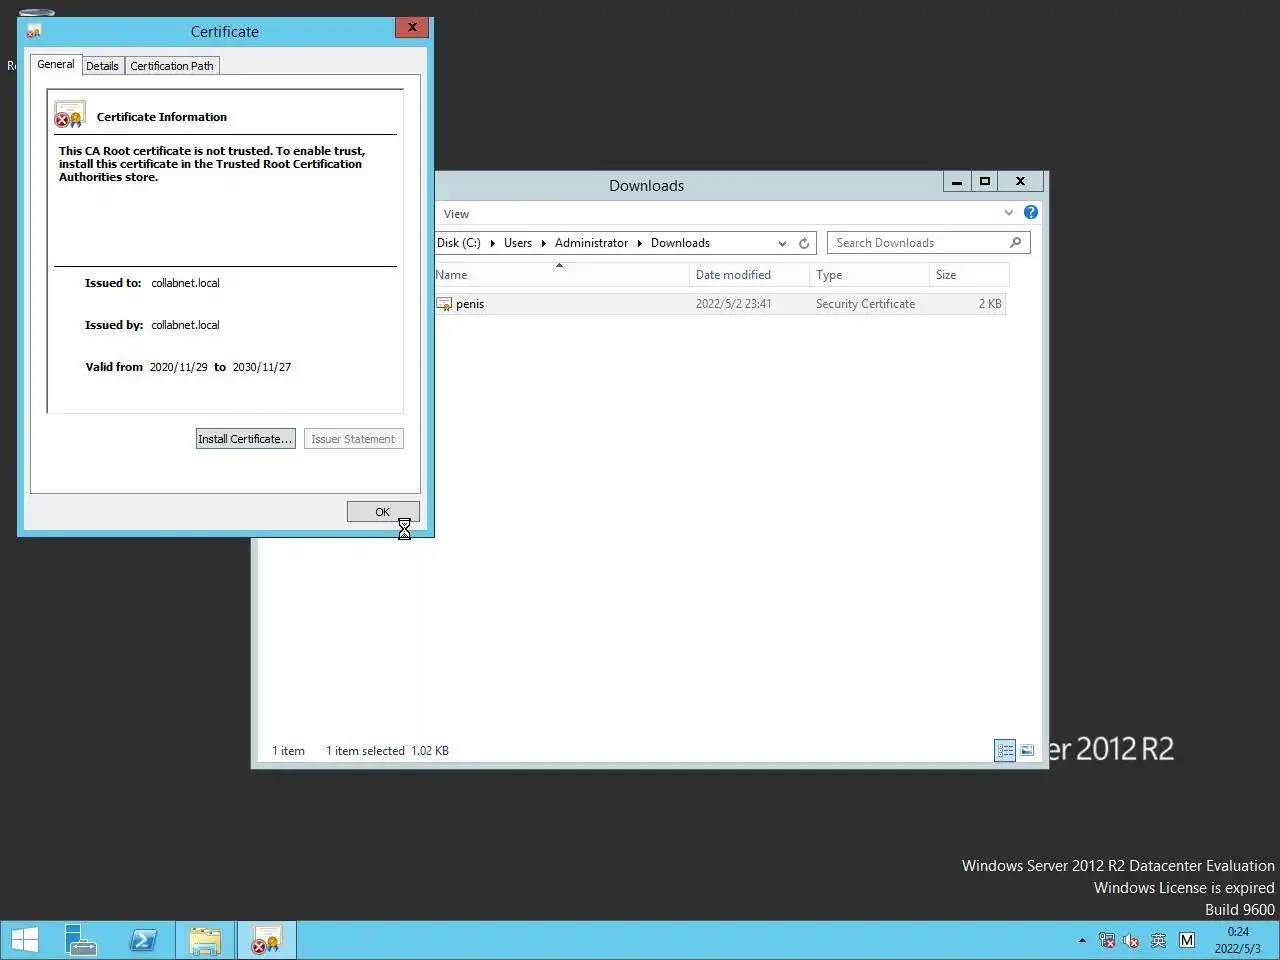
Task: Click the Downloads window help icon
Action: [1031, 212]
